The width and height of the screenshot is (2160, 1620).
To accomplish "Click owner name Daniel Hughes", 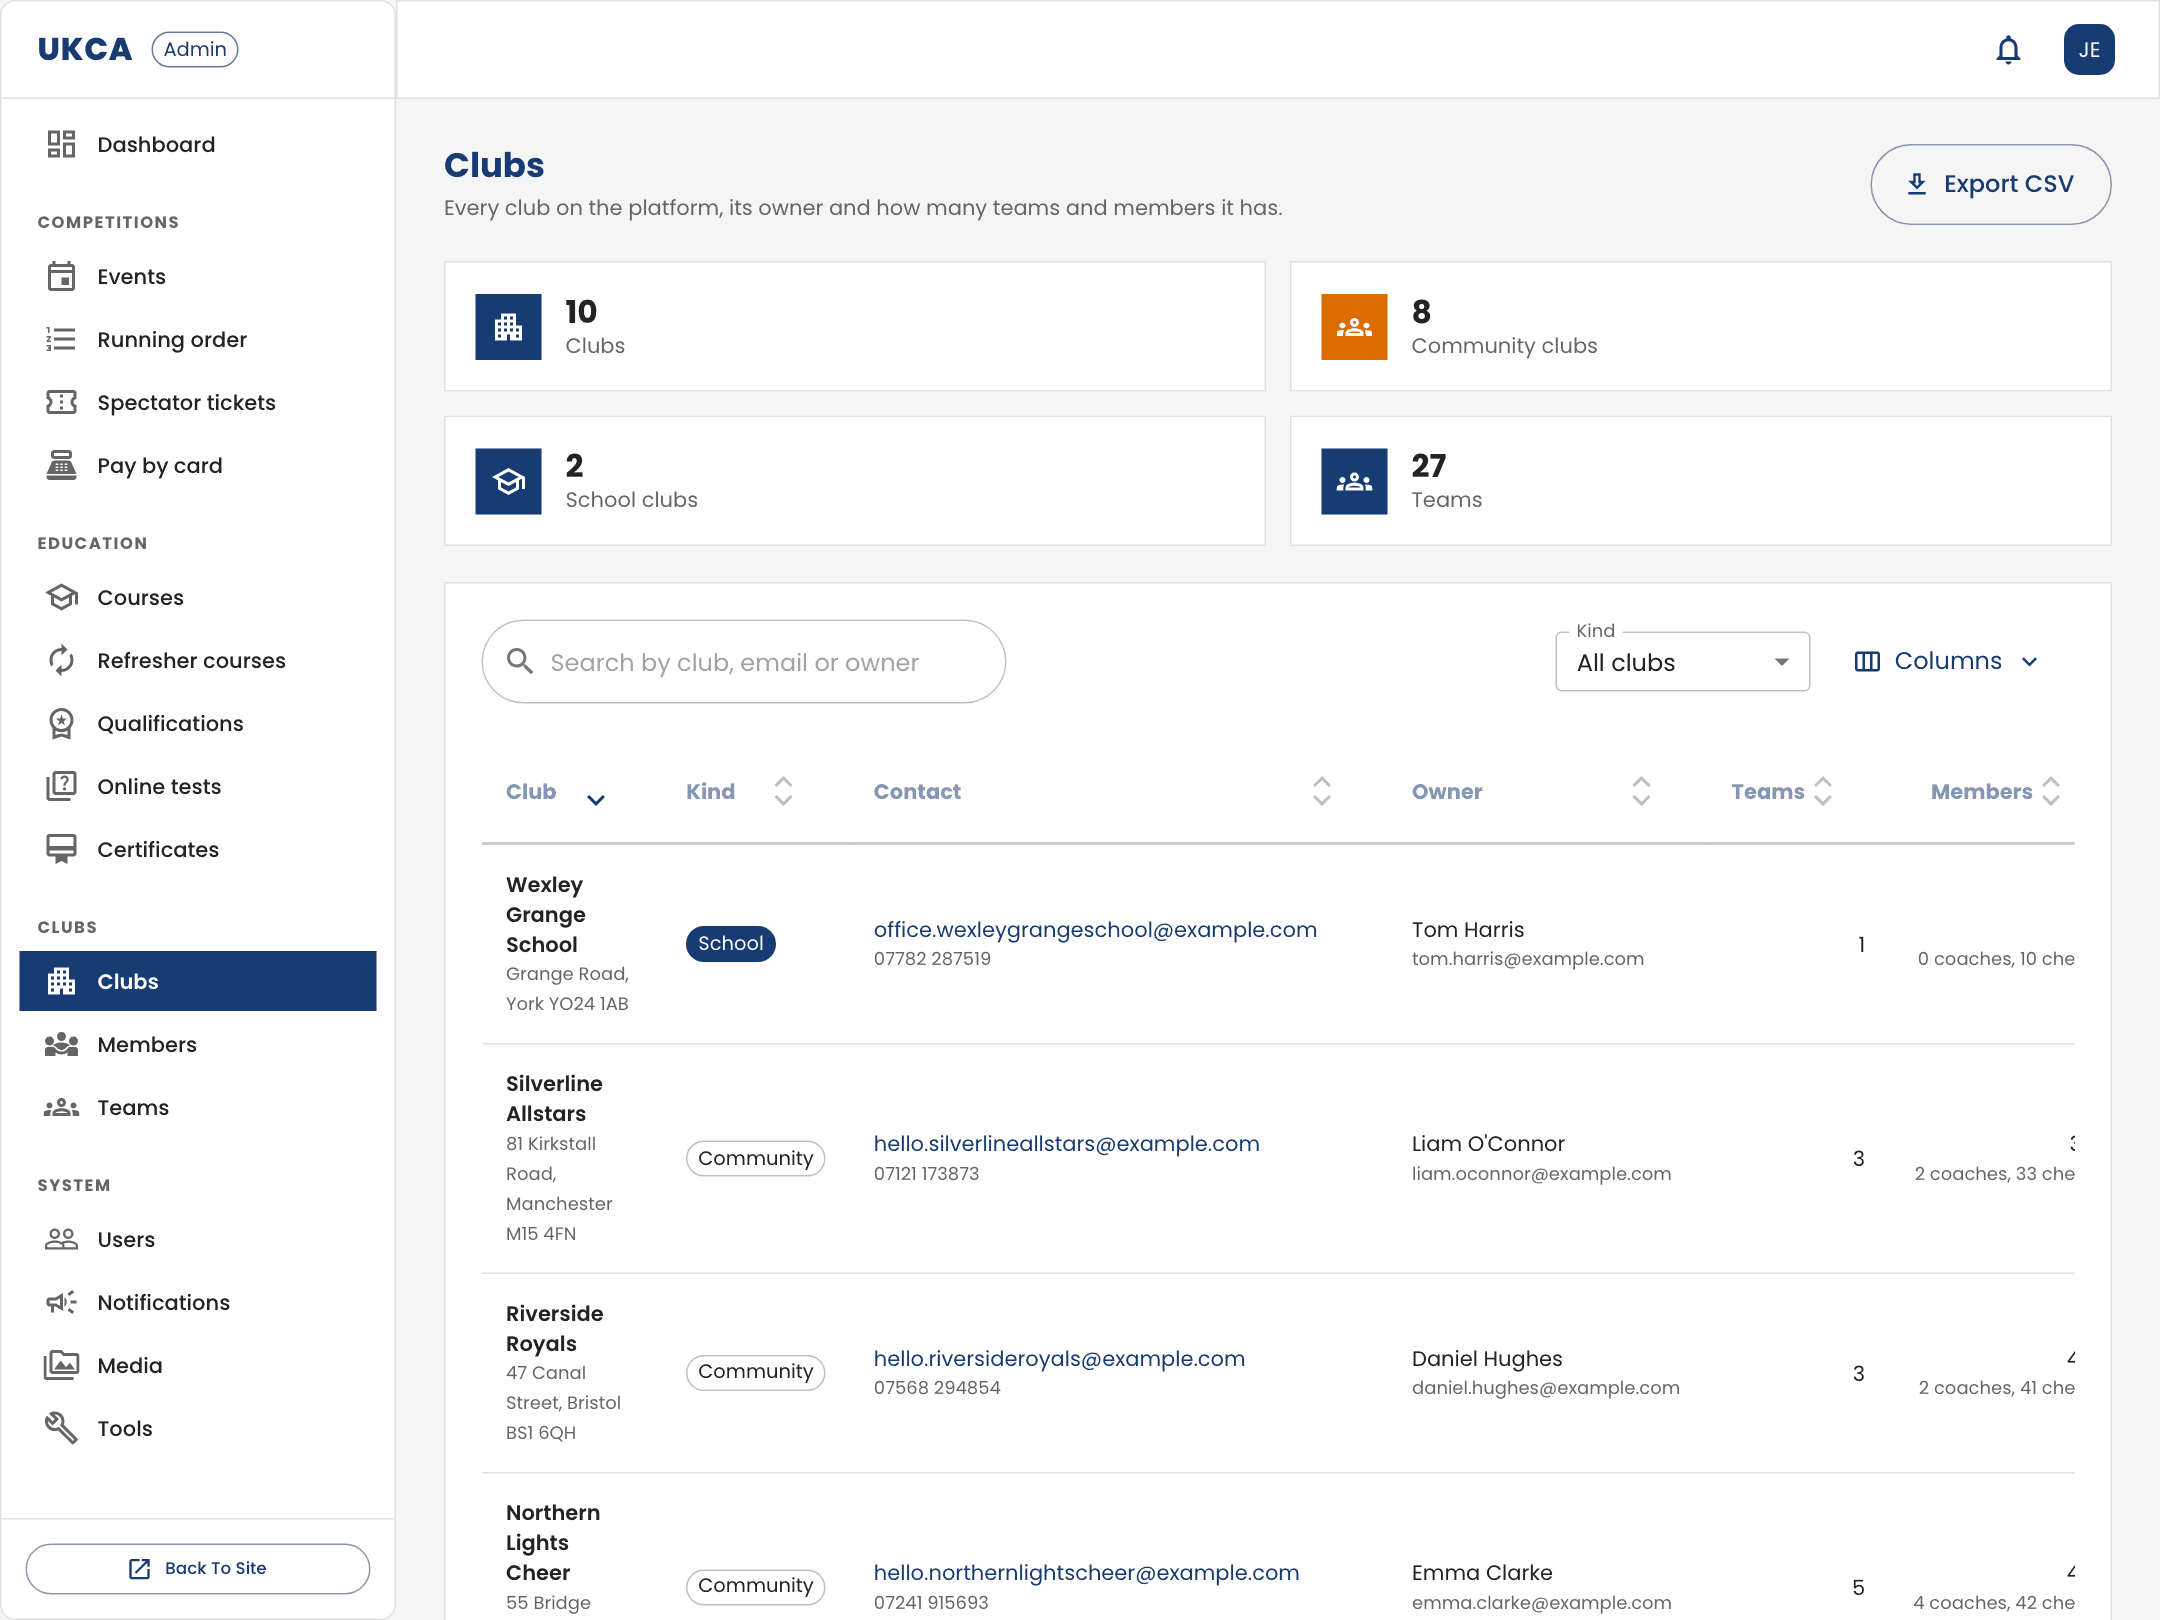I will (1486, 1358).
